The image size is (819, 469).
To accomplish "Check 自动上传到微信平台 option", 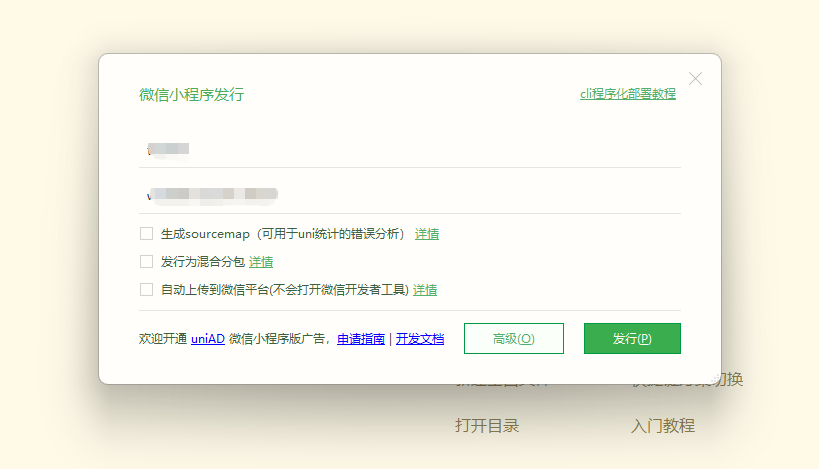I will click(146, 289).
